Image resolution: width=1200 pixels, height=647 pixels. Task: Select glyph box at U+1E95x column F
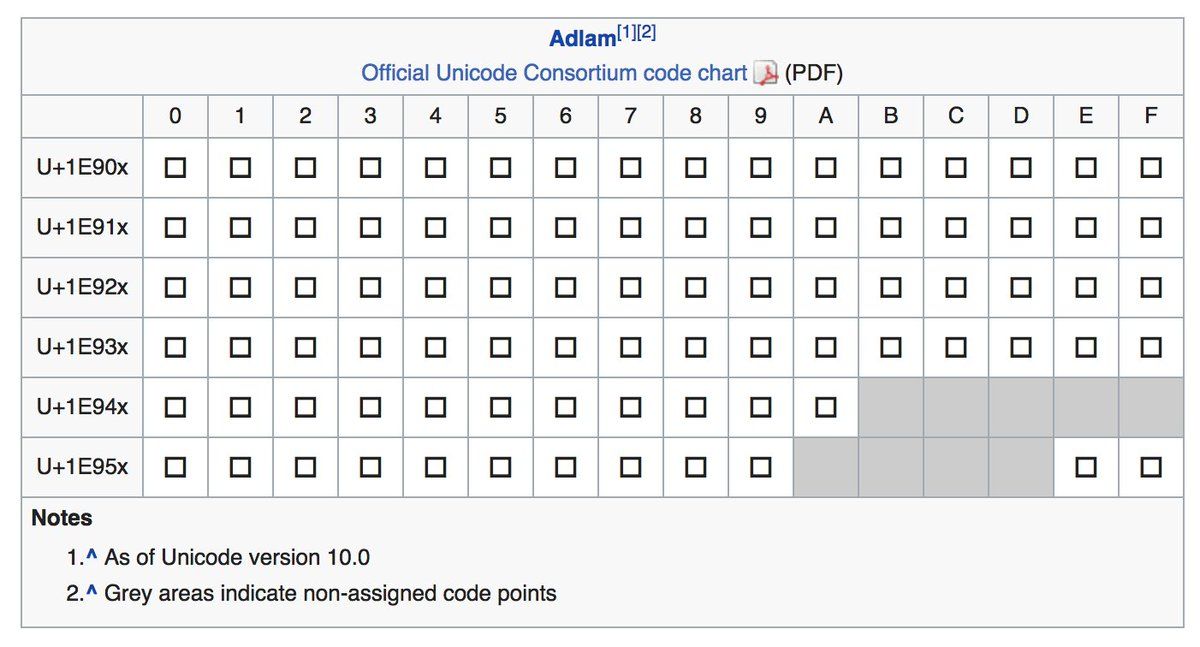[x=1151, y=467]
